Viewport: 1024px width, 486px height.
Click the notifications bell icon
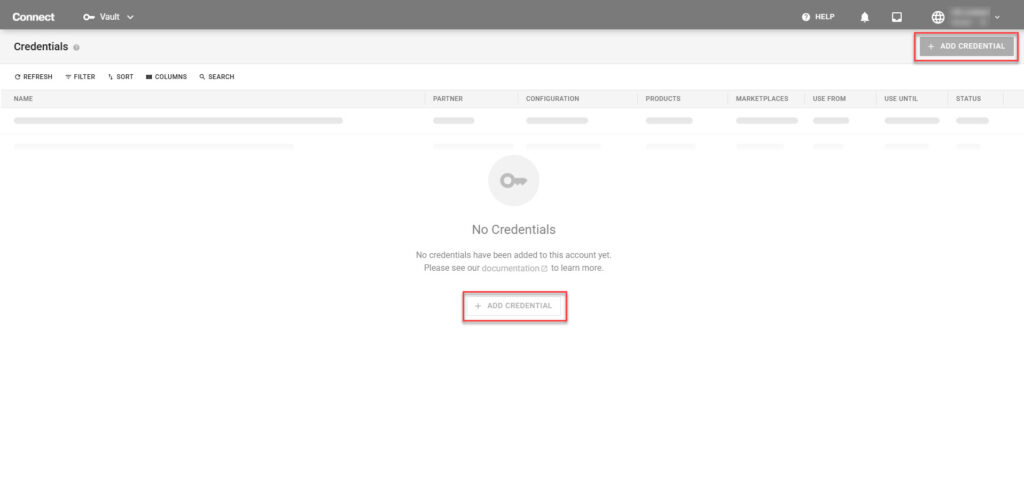click(865, 17)
